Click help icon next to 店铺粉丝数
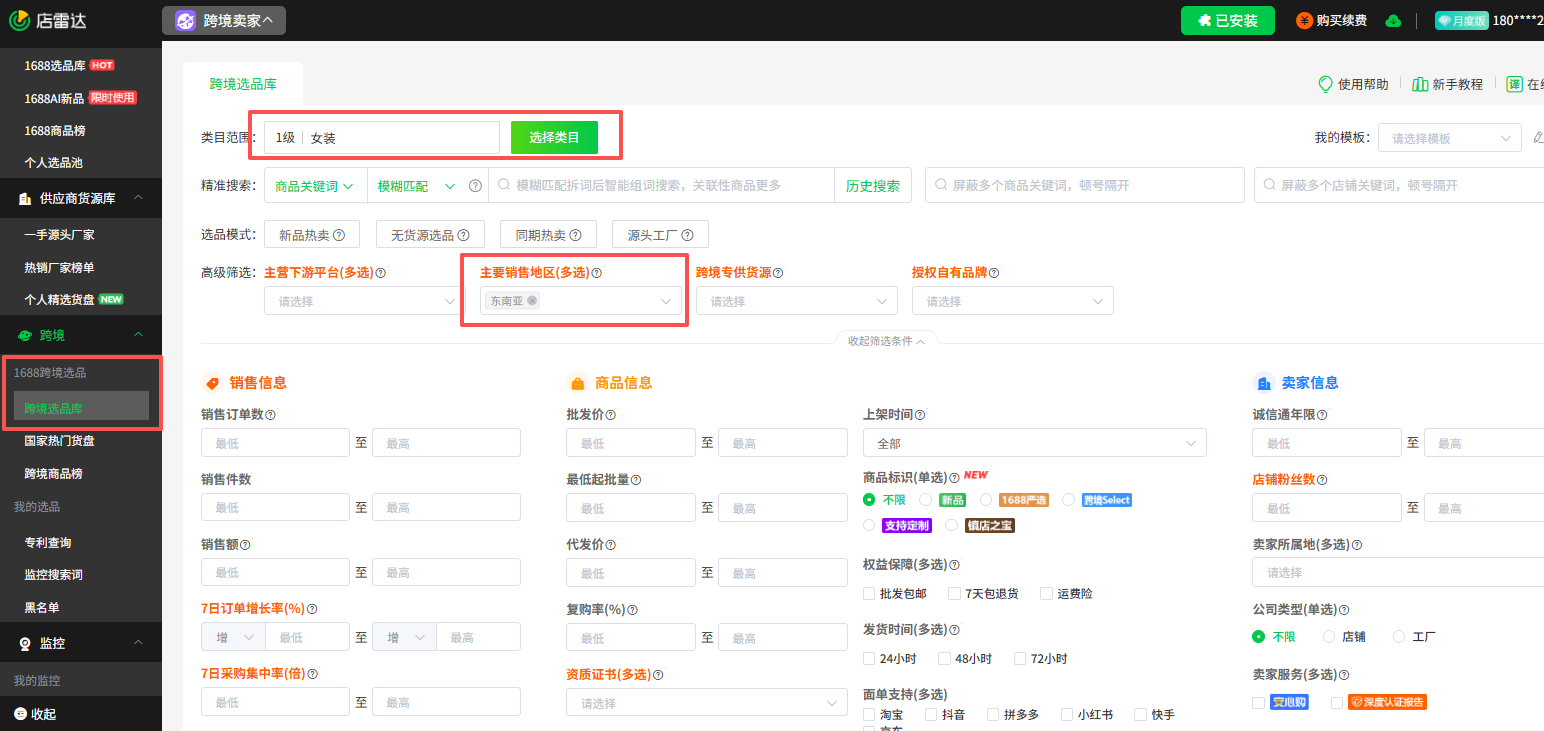Image resolution: width=1544 pixels, height=731 pixels. point(1322,479)
